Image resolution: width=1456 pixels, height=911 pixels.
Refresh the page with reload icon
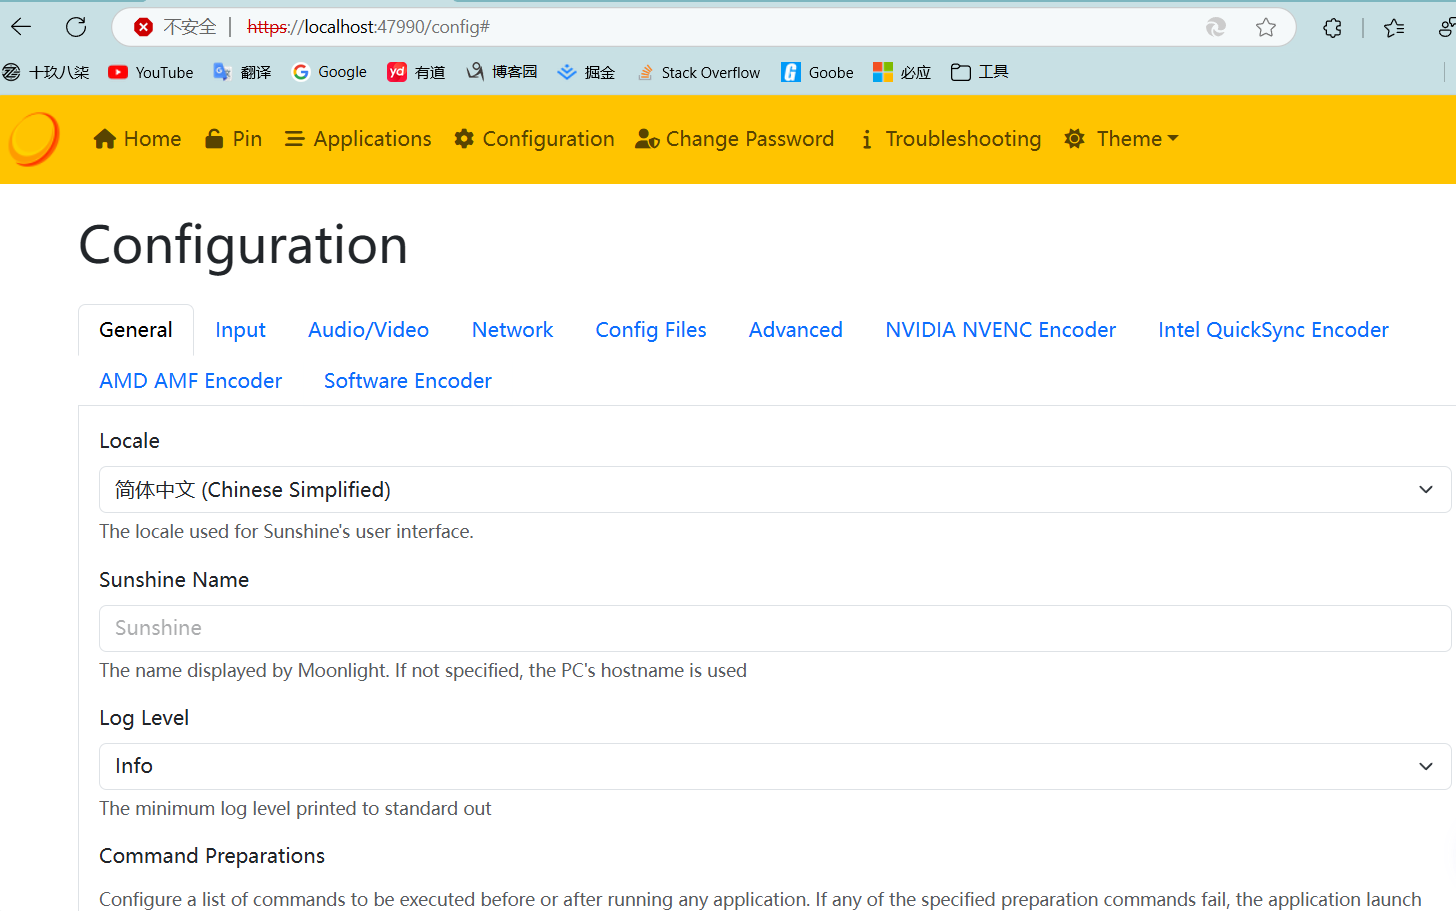coord(76,27)
